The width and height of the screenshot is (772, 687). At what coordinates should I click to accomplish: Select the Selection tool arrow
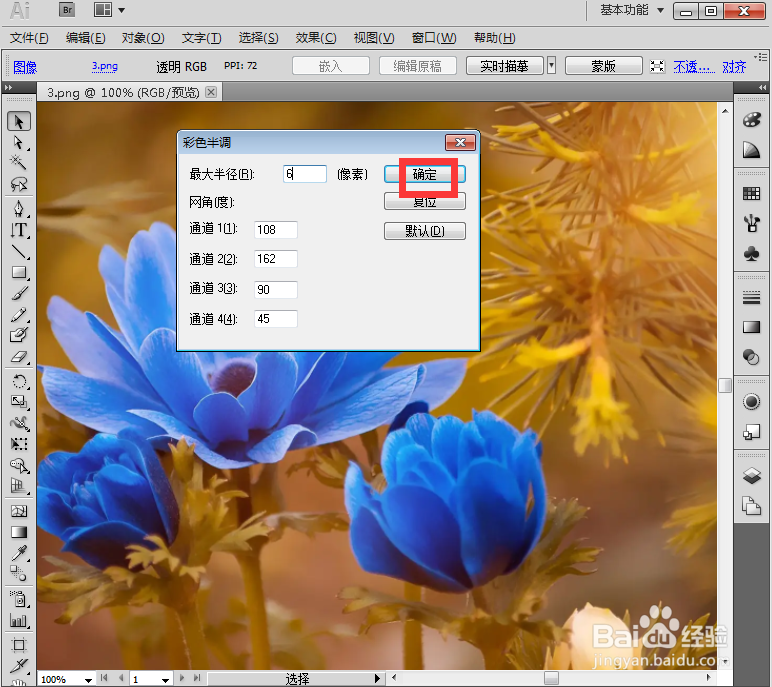click(19, 122)
